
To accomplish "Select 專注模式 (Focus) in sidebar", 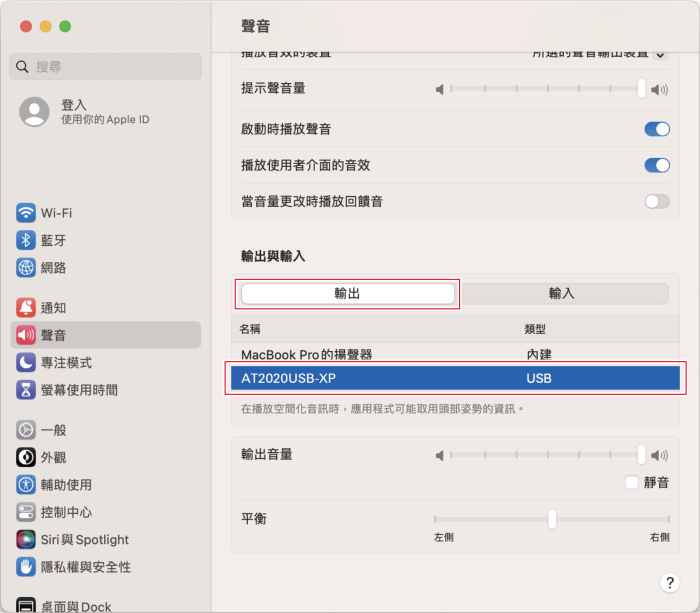I will (x=65, y=362).
